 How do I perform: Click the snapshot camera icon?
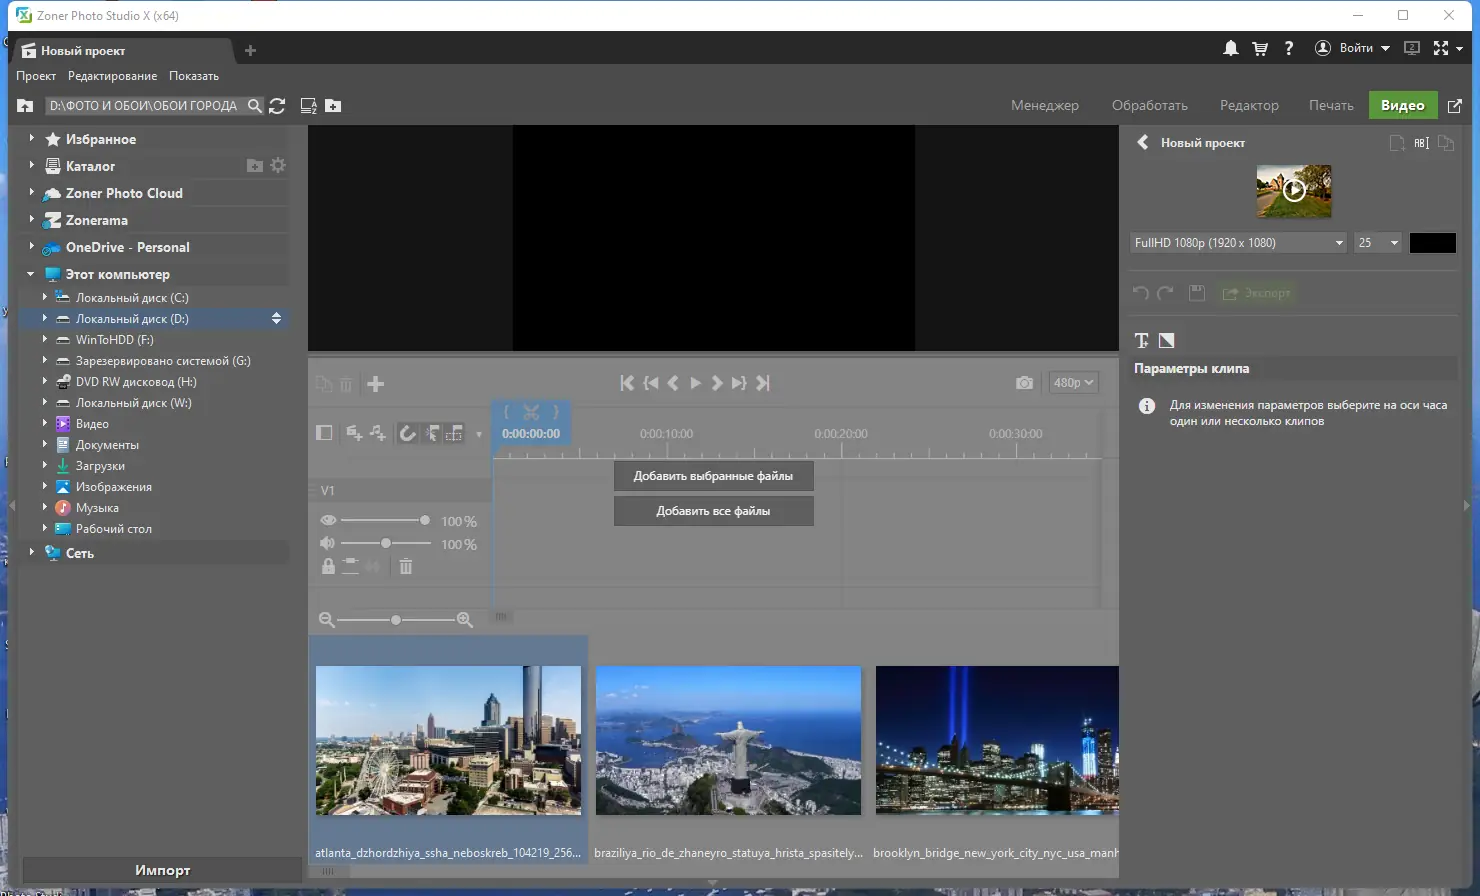click(x=1024, y=383)
